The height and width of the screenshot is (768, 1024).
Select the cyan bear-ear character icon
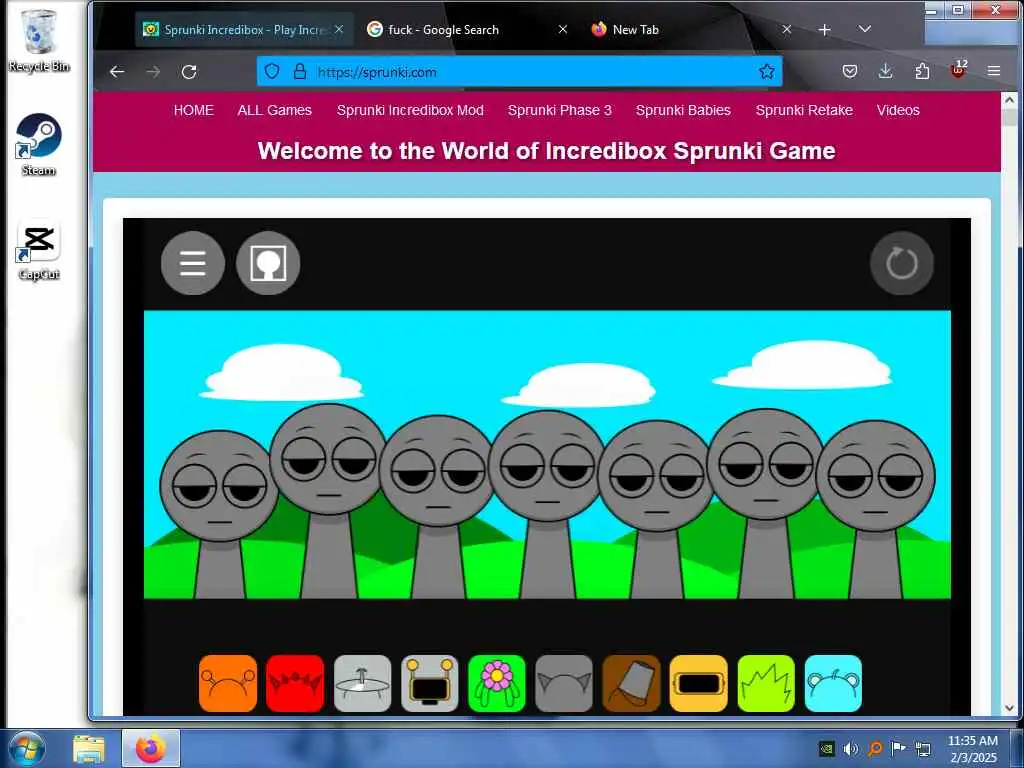click(x=833, y=683)
